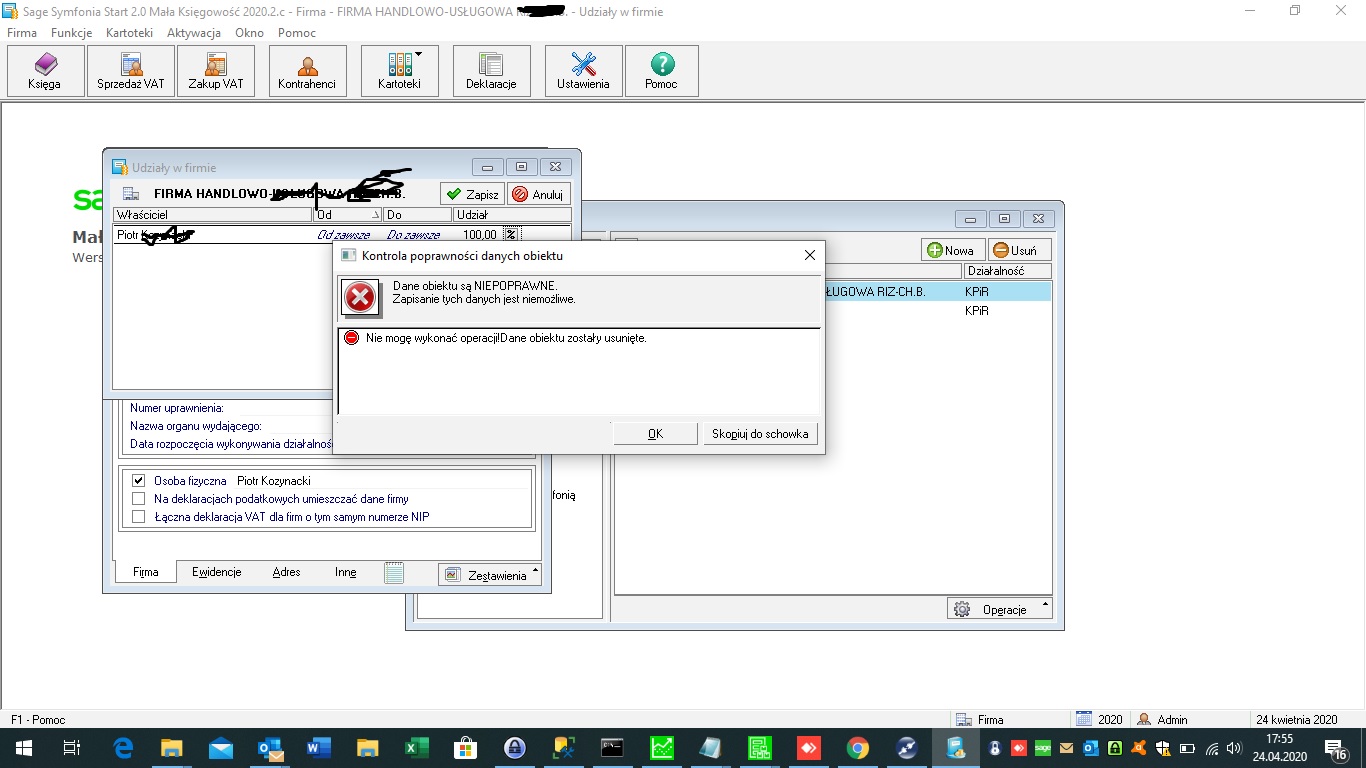Image resolution: width=1366 pixels, height=768 pixels.
Task: Click the company building icon in Udziały w firmie
Action: pyautogui.click(x=131, y=194)
